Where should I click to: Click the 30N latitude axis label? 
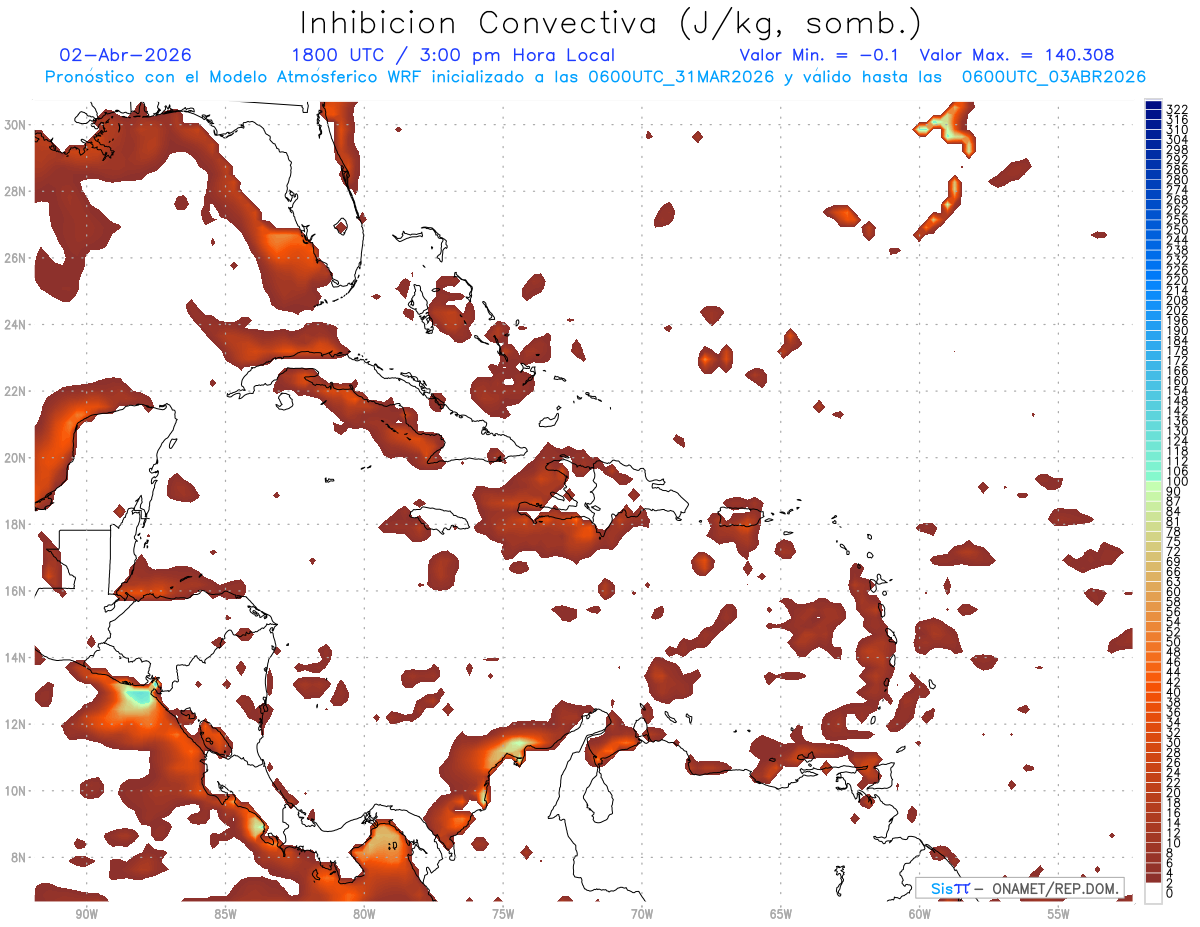[x=16, y=125]
